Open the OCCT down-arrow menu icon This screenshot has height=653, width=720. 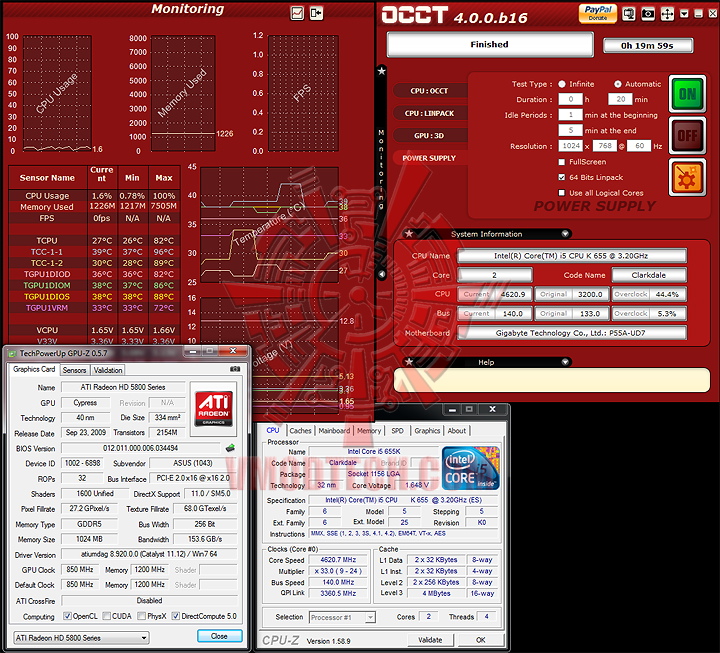[x=684, y=14]
